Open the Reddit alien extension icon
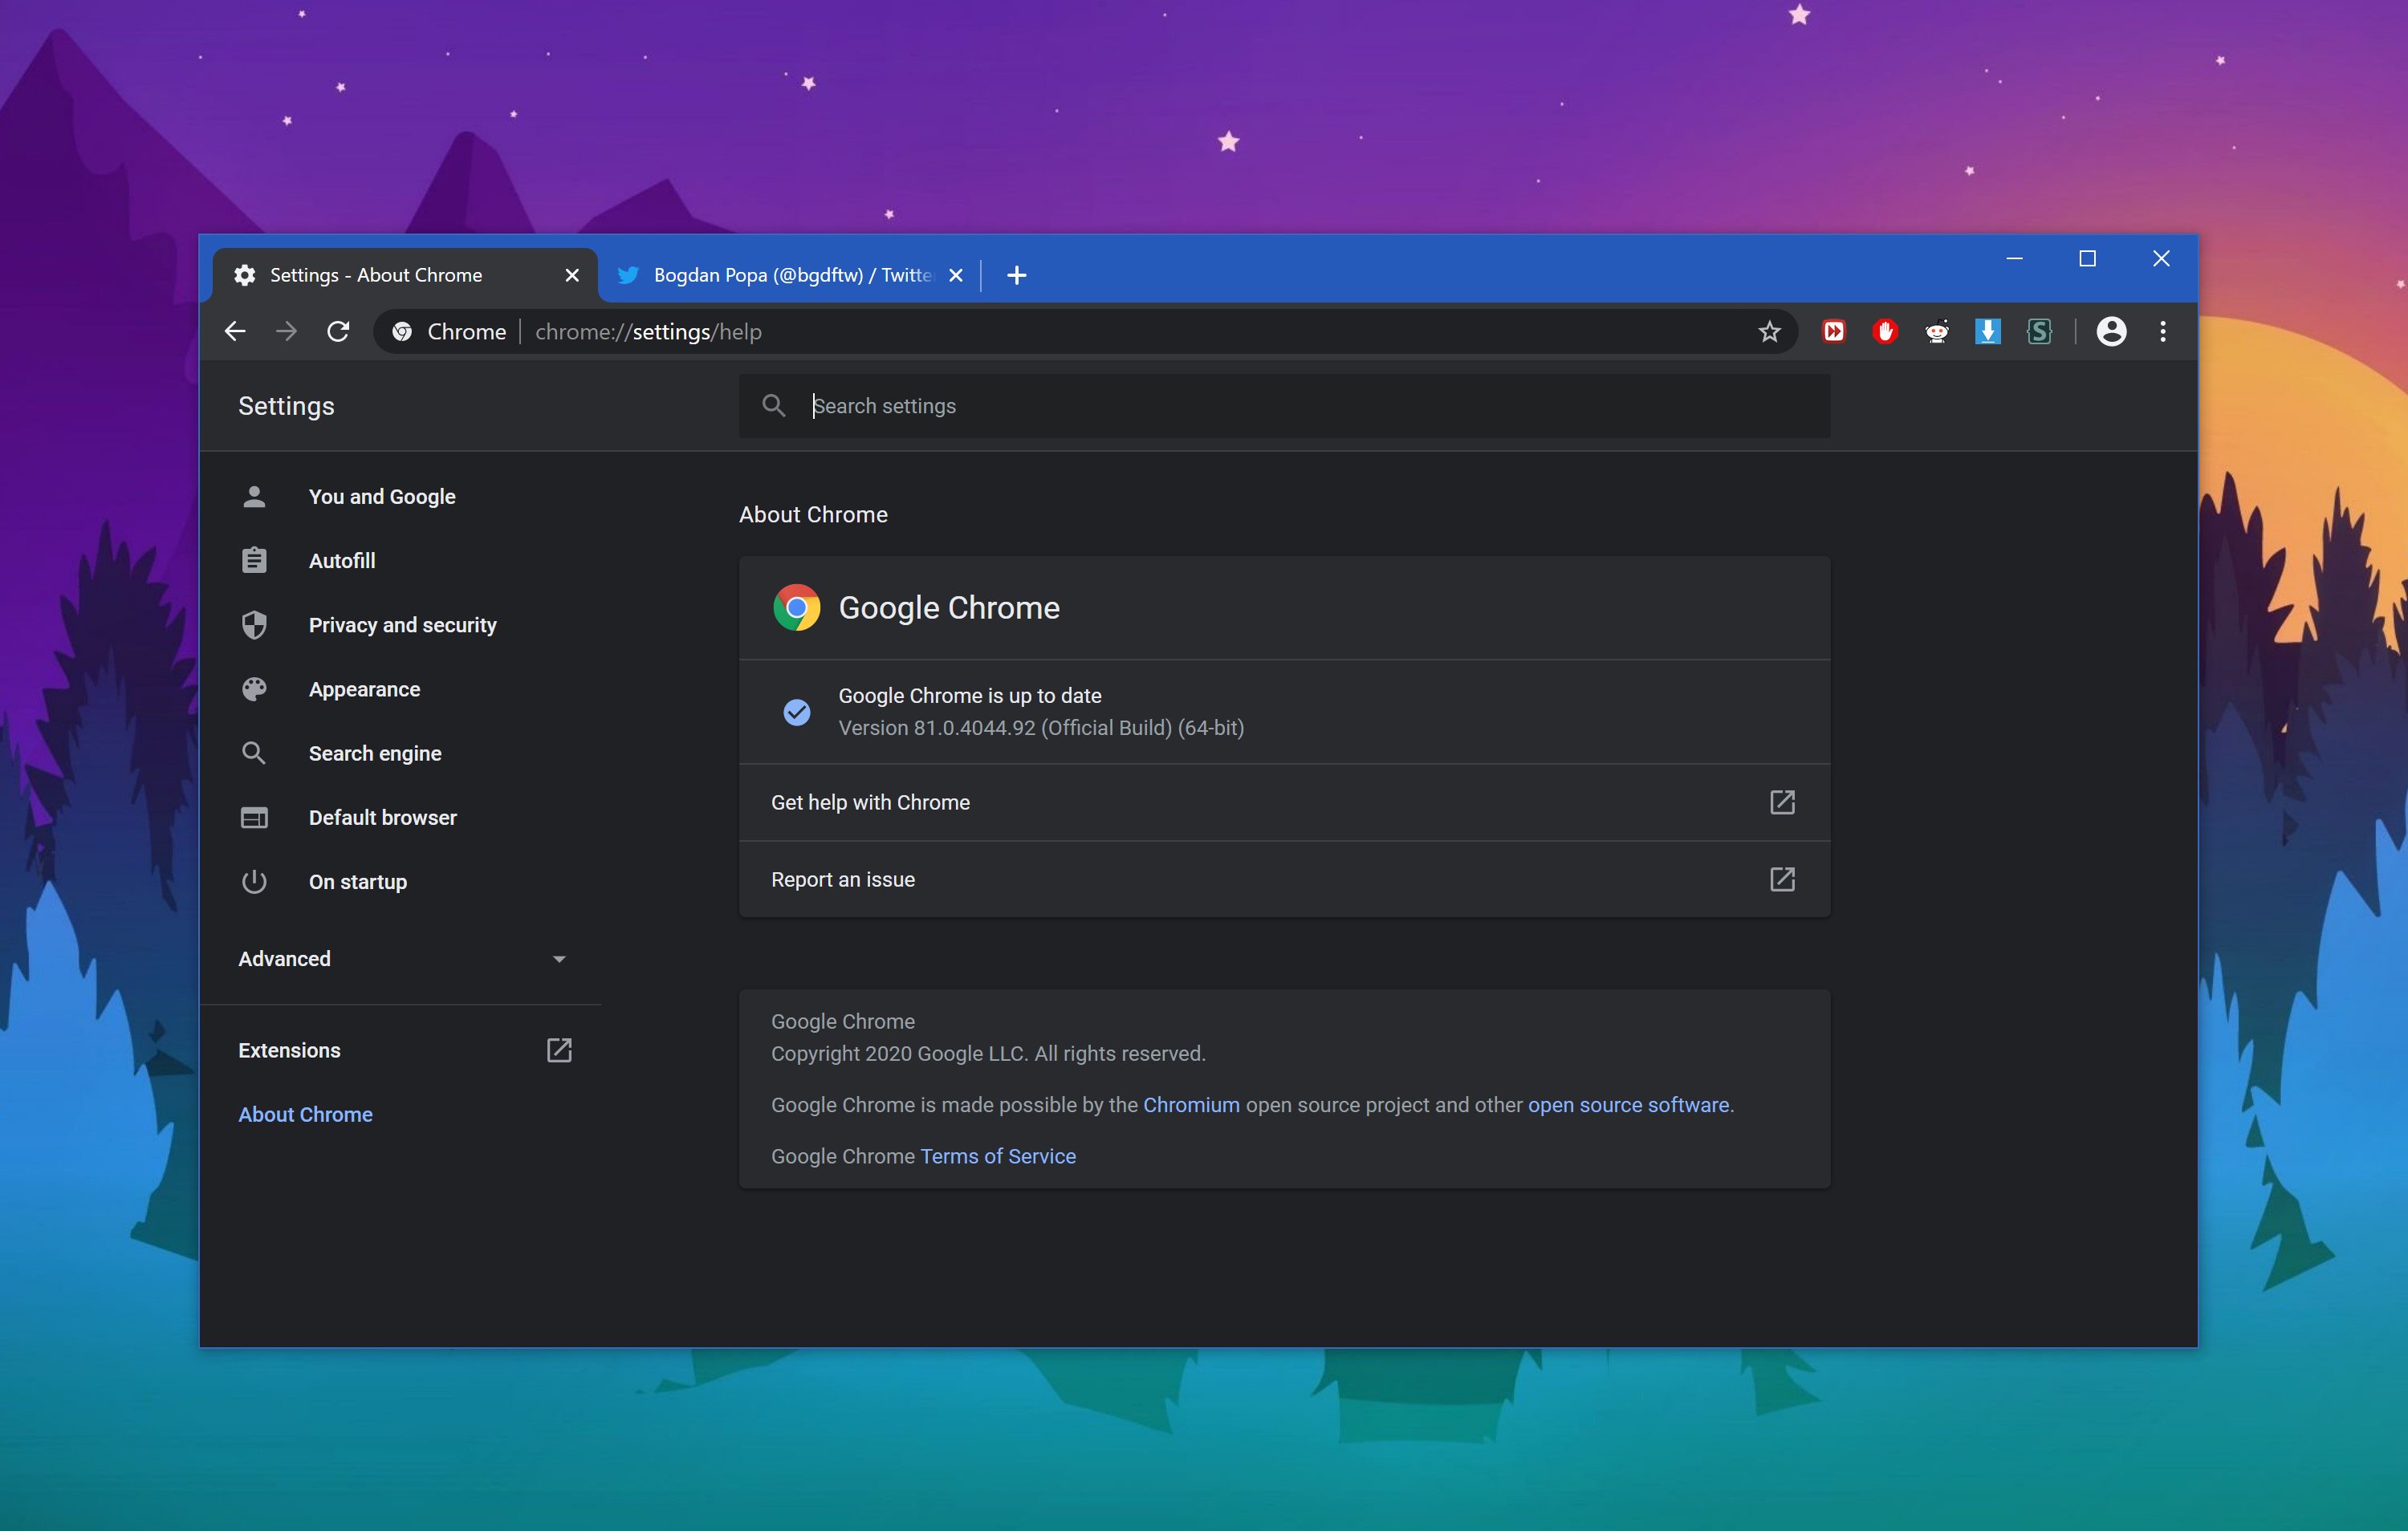This screenshot has width=2408, height=1531. point(1937,331)
